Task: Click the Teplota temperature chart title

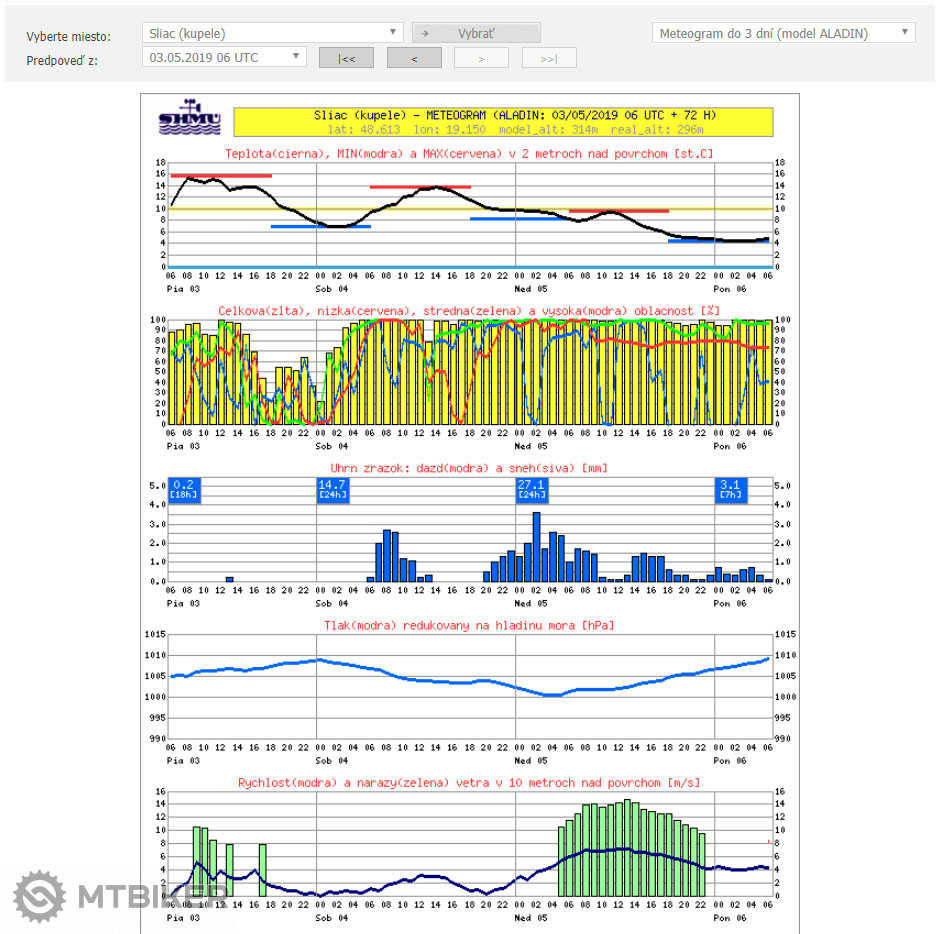Action: (x=468, y=153)
